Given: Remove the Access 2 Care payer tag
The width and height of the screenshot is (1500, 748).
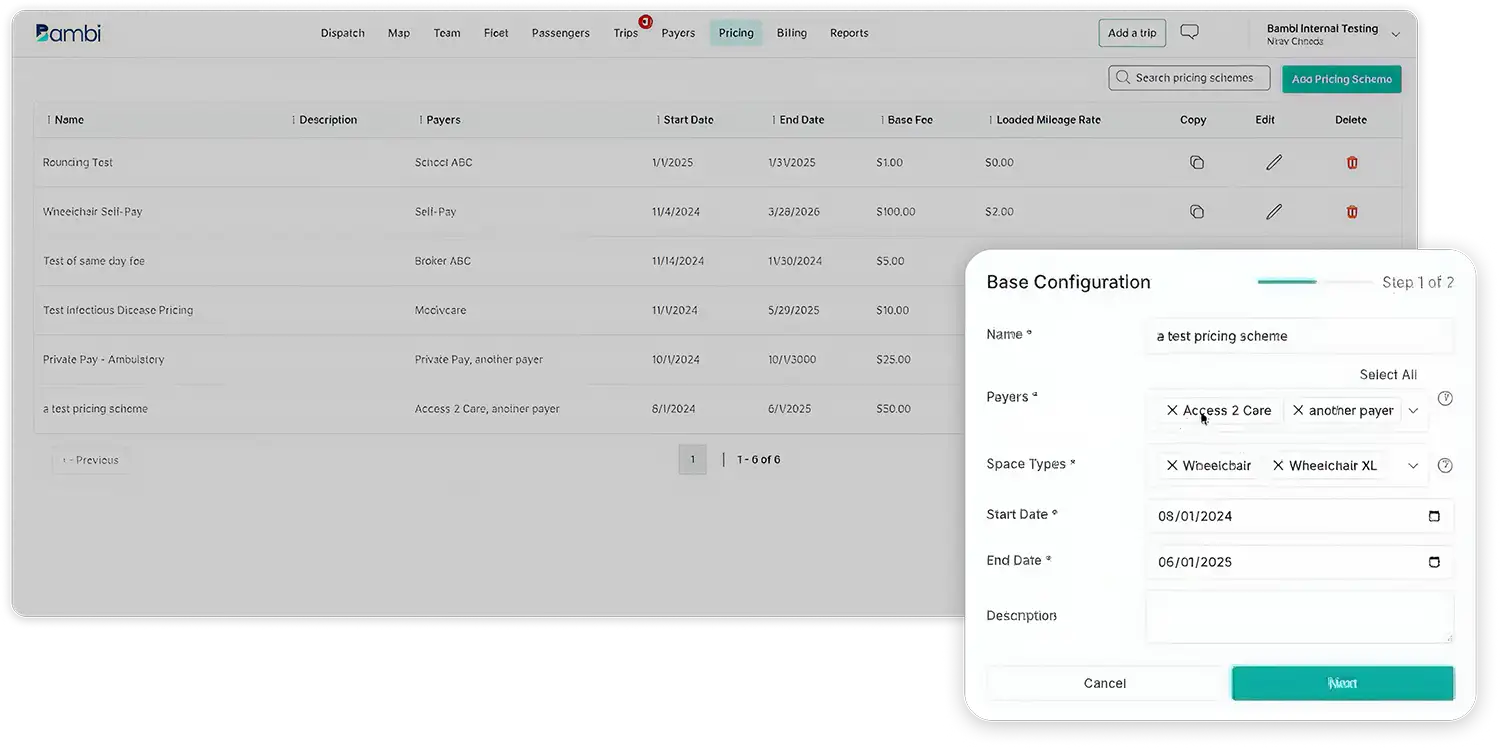Looking at the screenshot, I should (x=1172, y=410).
